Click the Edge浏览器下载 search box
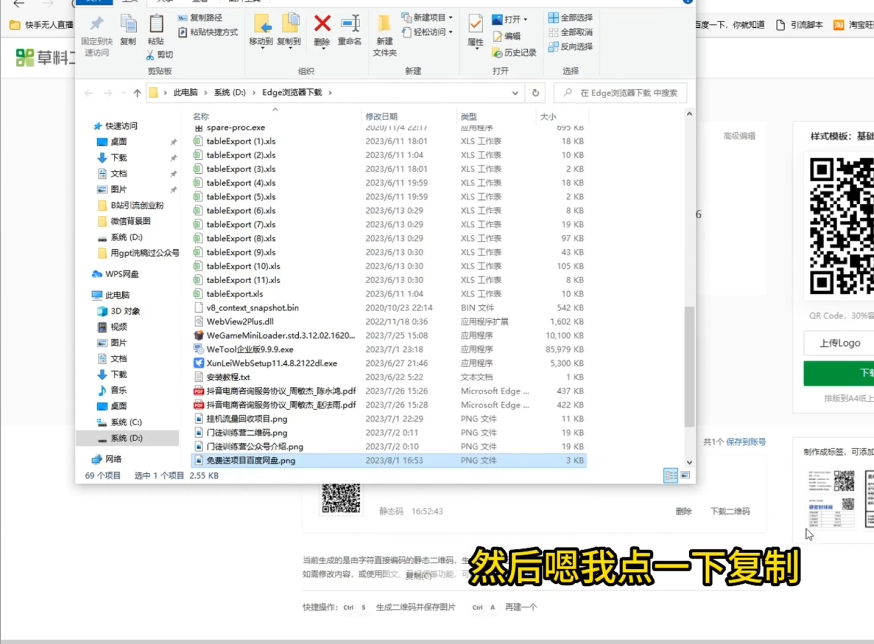The height and width of the screenshot is (644, 874). click(x=620, y=93)
